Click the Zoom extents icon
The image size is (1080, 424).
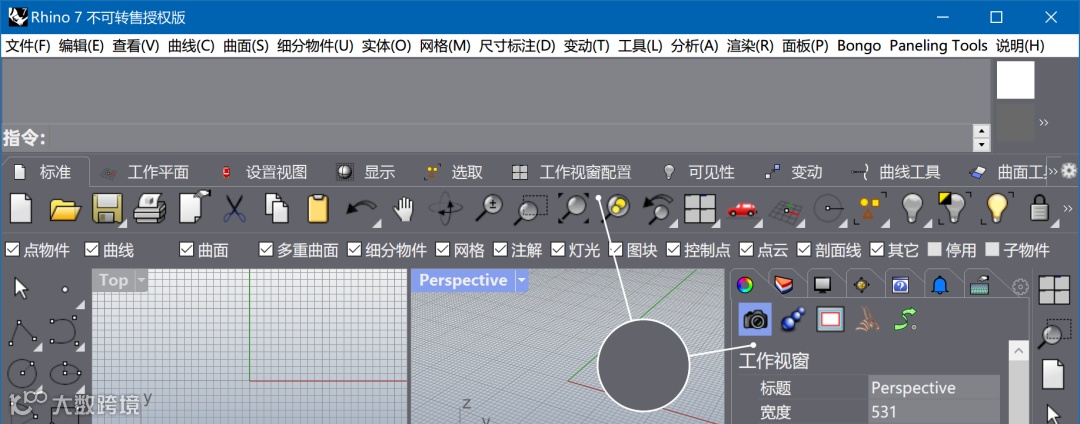(x=573, y=209)
